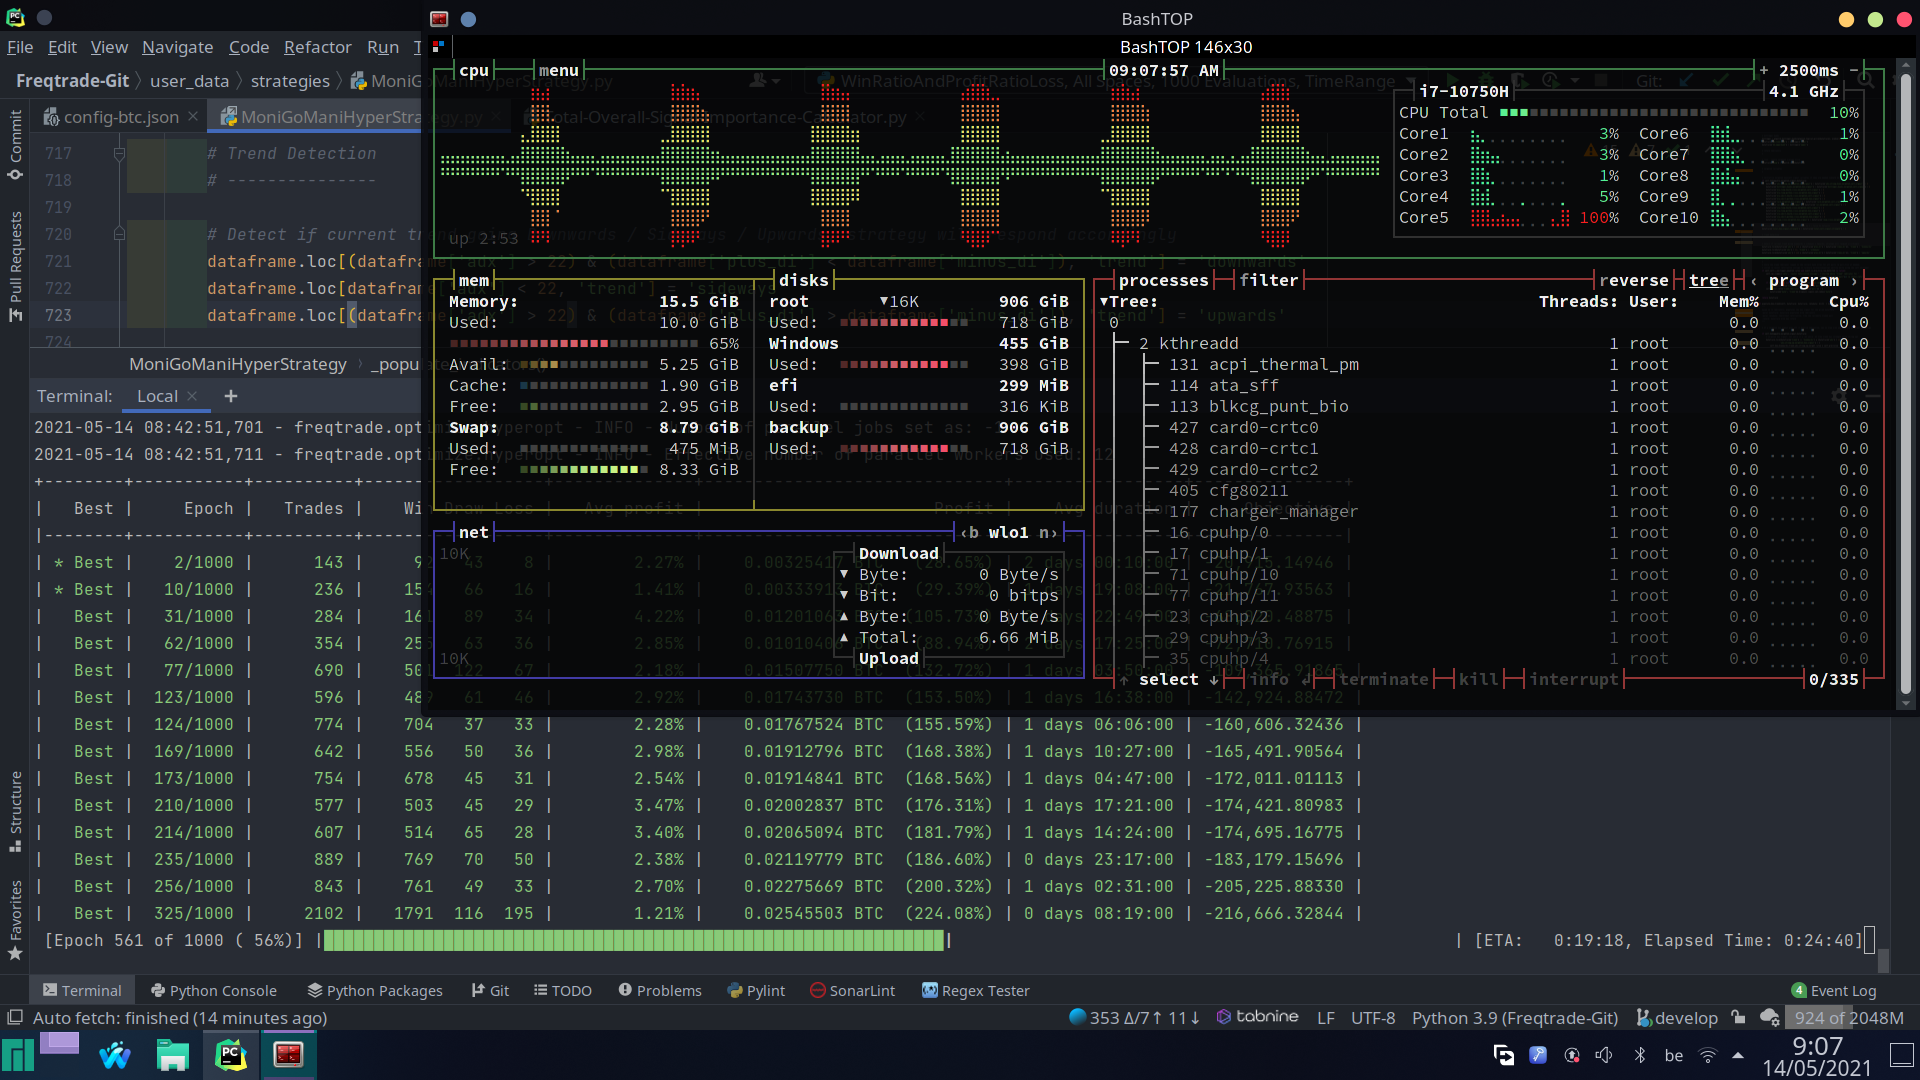Click the develop branch indicator
This screenshot has height=1080, width=1920.
(x=1686, y=1018)
